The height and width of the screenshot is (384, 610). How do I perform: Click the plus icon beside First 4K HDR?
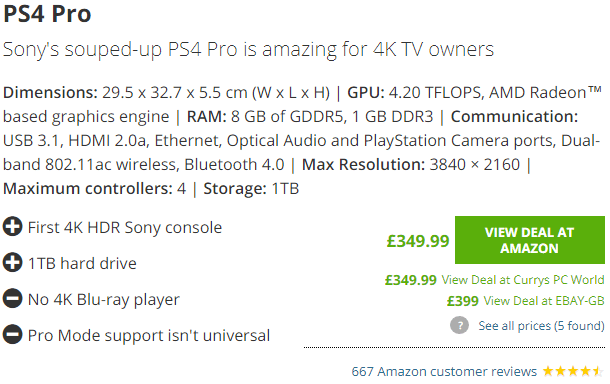(x=12, y=227)
